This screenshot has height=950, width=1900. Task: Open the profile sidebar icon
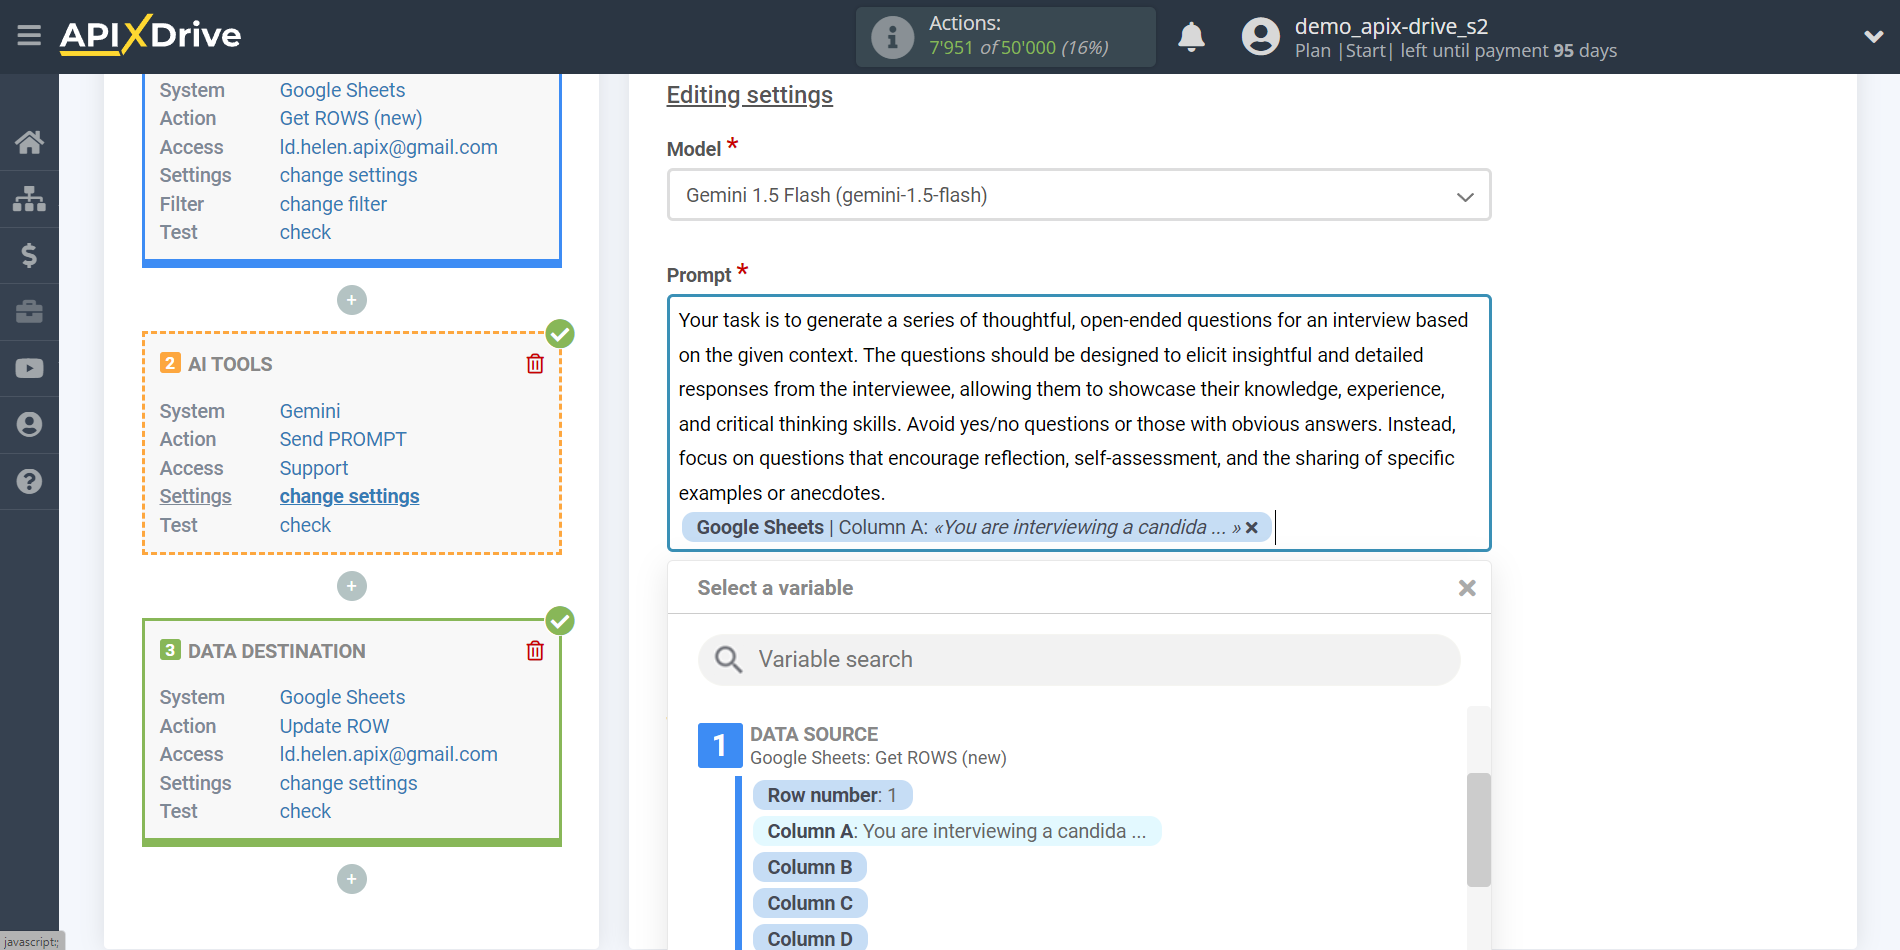(x=29, y=425)
